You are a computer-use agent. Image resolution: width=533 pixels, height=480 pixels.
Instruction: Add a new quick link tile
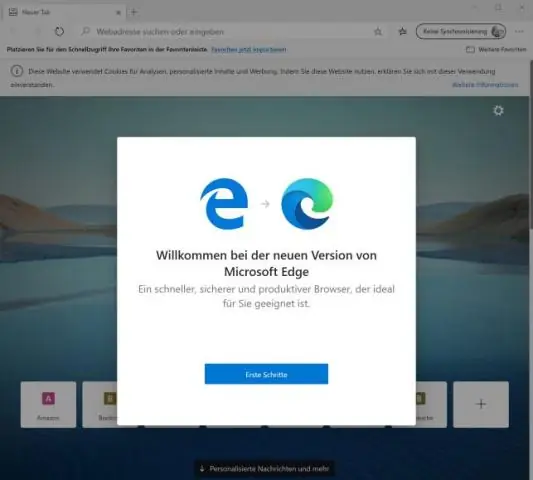(x=481, y=405)
